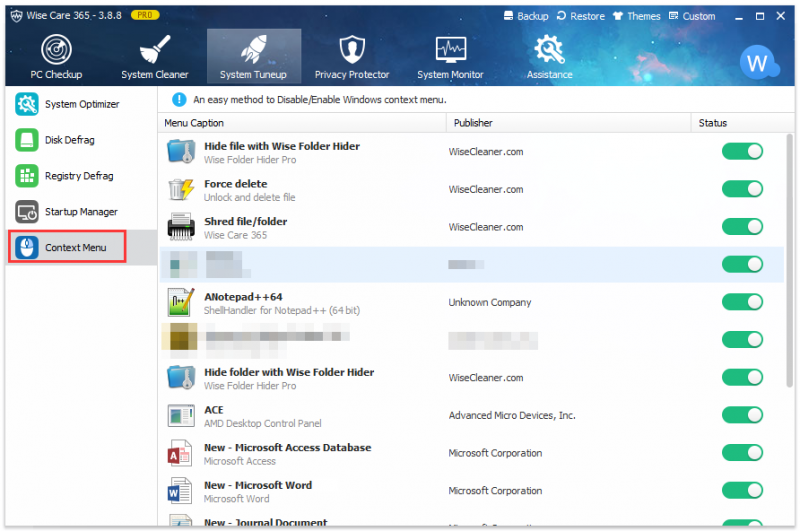The height and width of the screenshot is (531, 800).
Task: Open the System Monitor pulse icon
Action: pos(451,49)
